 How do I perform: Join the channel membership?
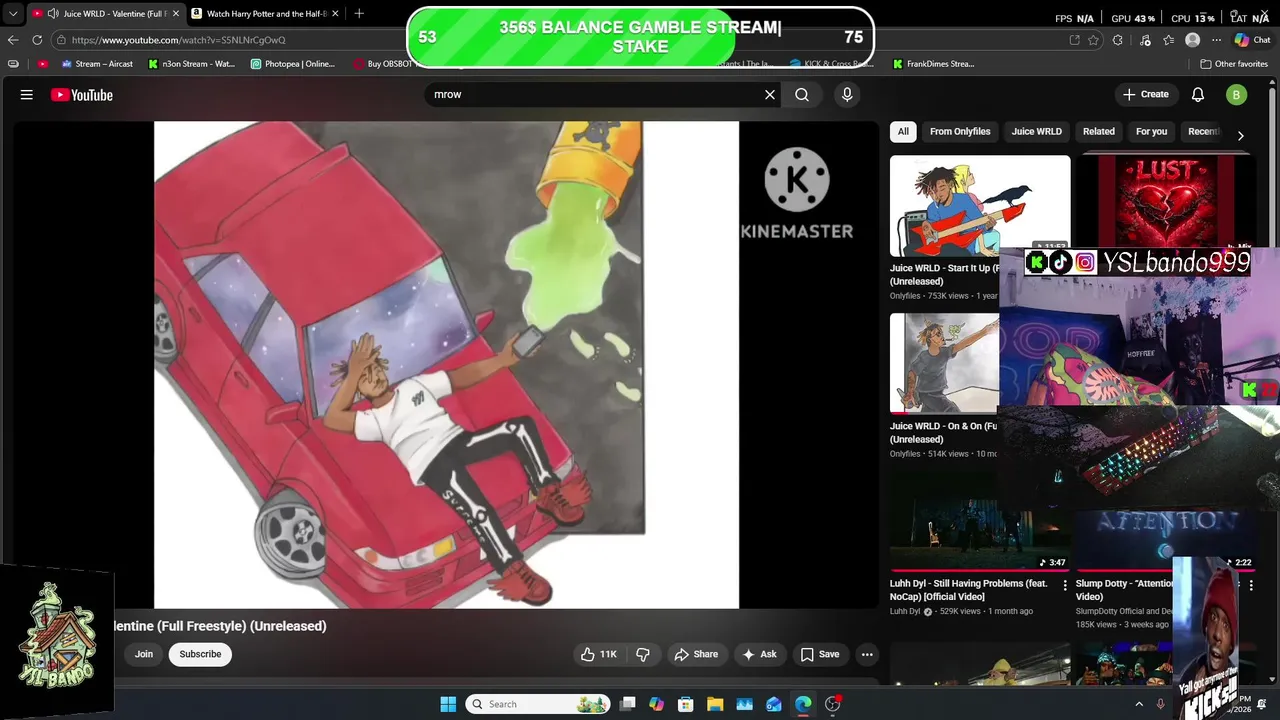coord(144,654)
